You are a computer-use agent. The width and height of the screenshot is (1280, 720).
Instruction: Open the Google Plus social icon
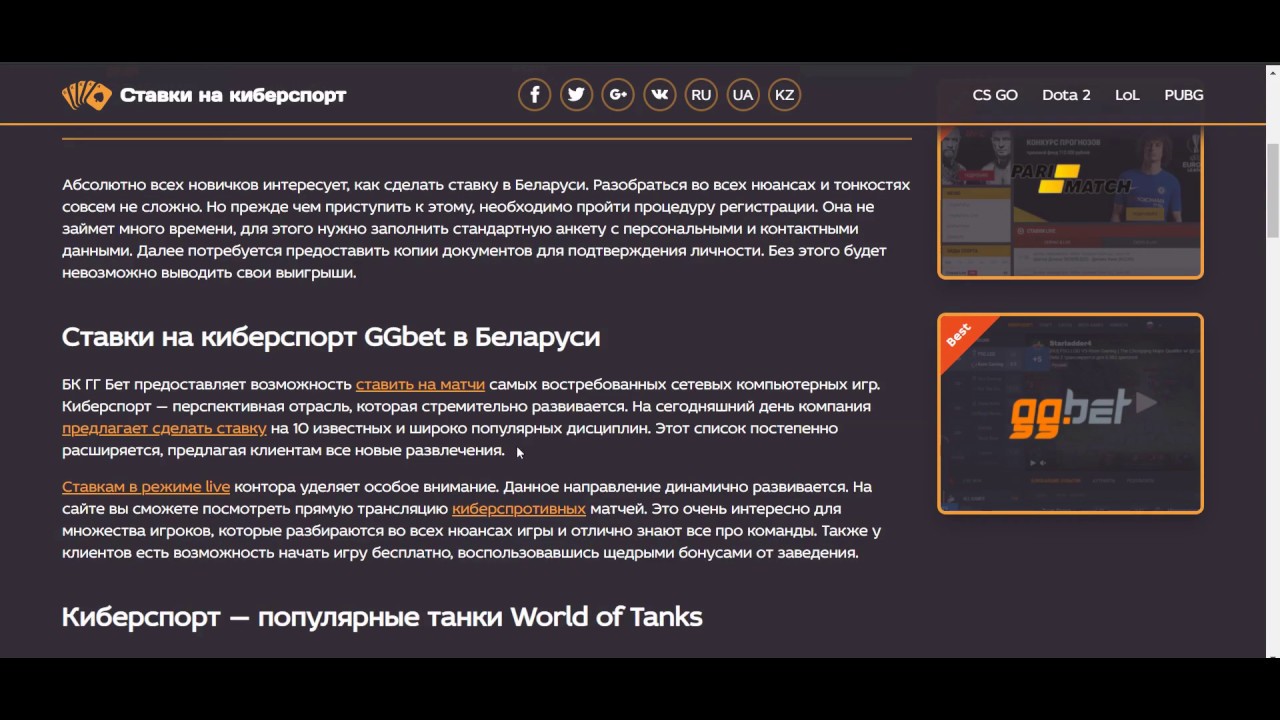point(618,95)
